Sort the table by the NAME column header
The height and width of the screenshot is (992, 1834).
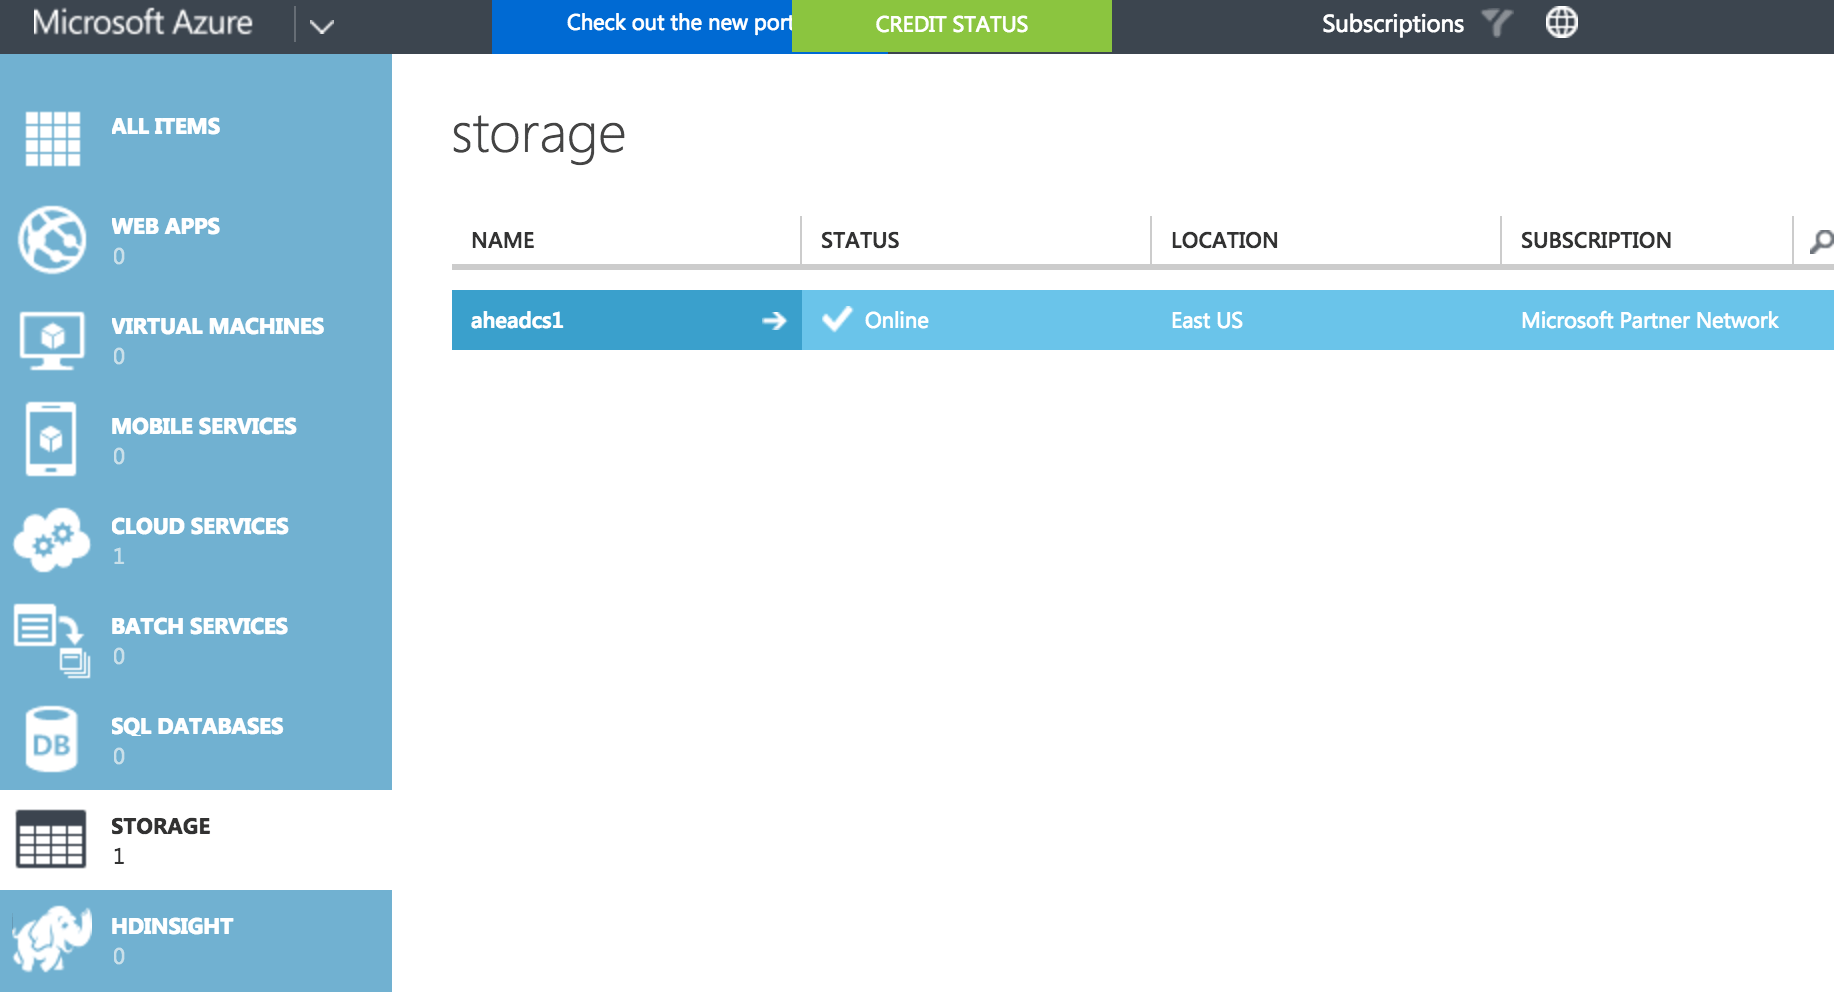pos(503,240)
